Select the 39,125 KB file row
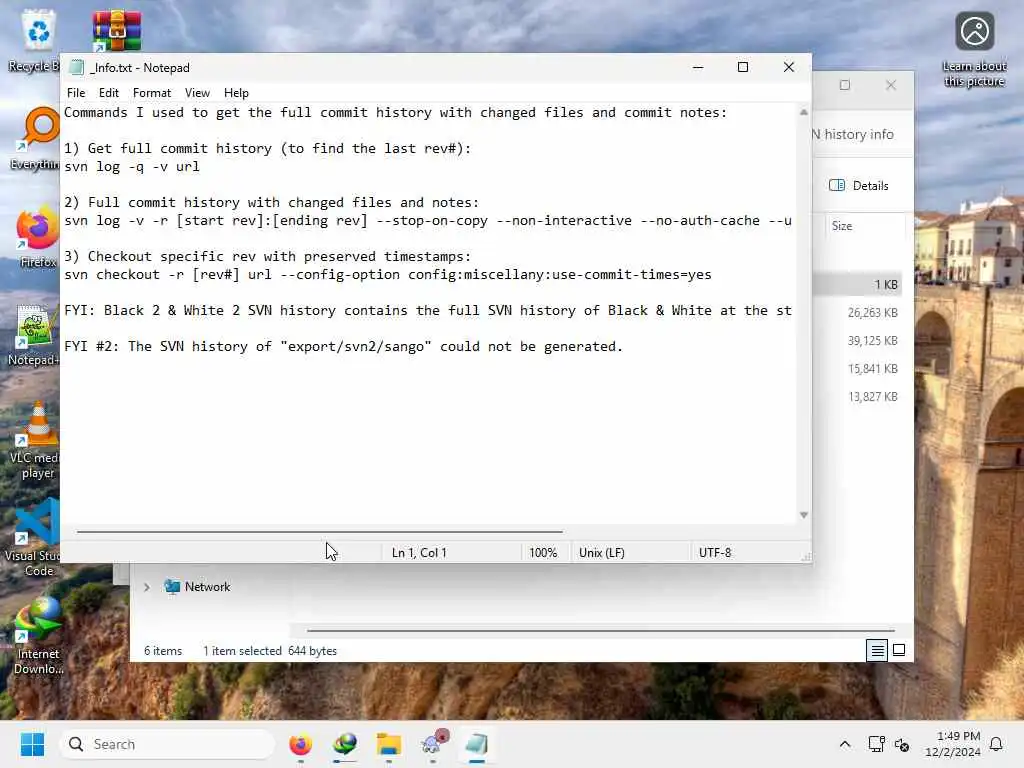This screenshot has width=1024, height=768. [x=858, y=341]
